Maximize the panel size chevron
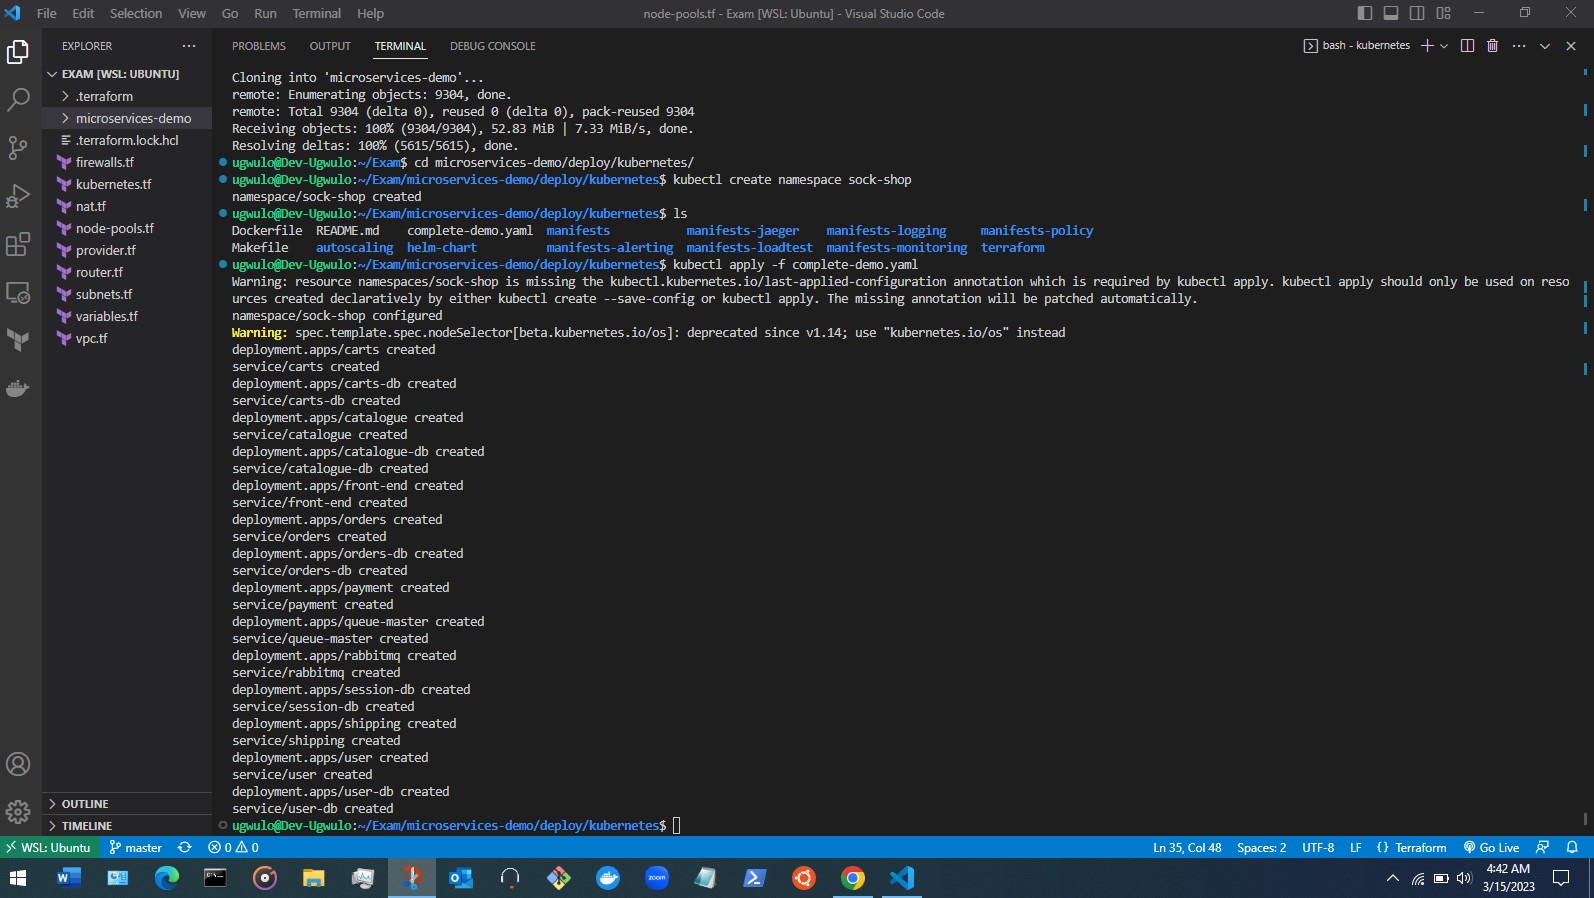1594x898 pixels. point(1545,46)
